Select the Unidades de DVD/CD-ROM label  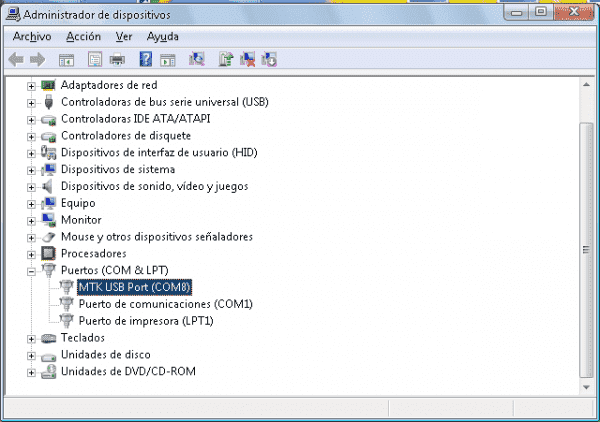click(128, 371)
